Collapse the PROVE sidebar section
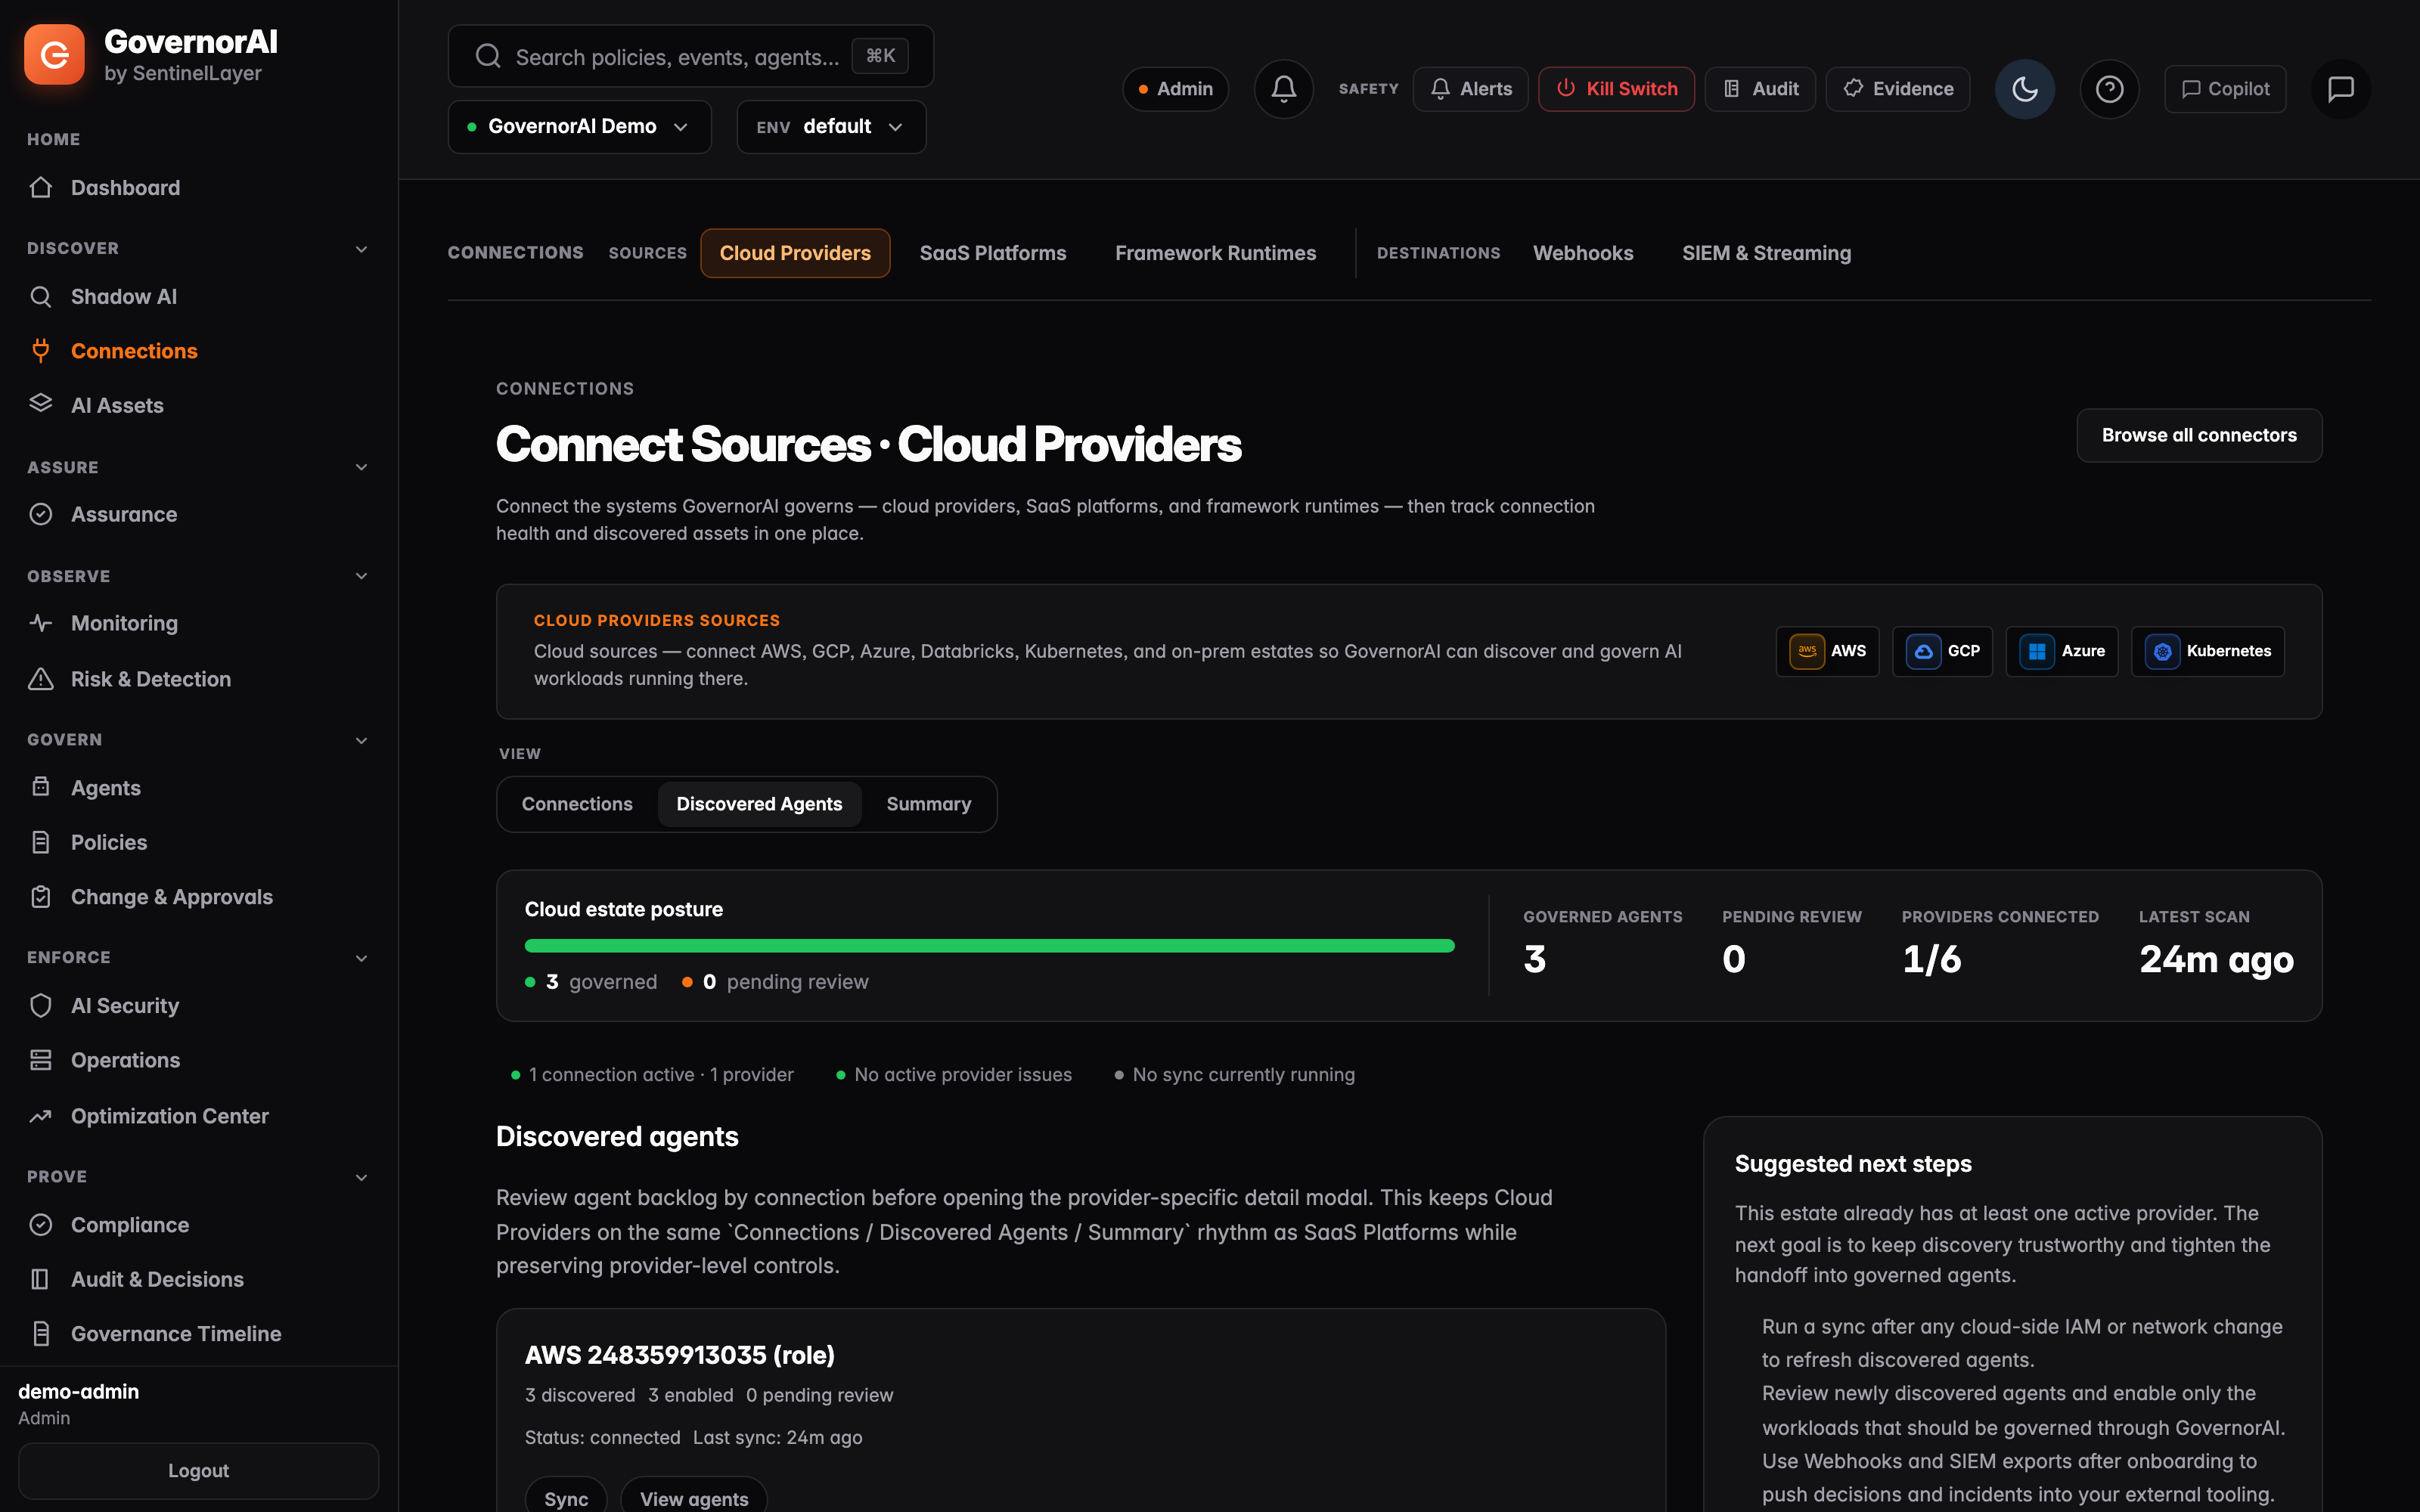Viewport: 2420px width, 1512px height. [361, 1177]
